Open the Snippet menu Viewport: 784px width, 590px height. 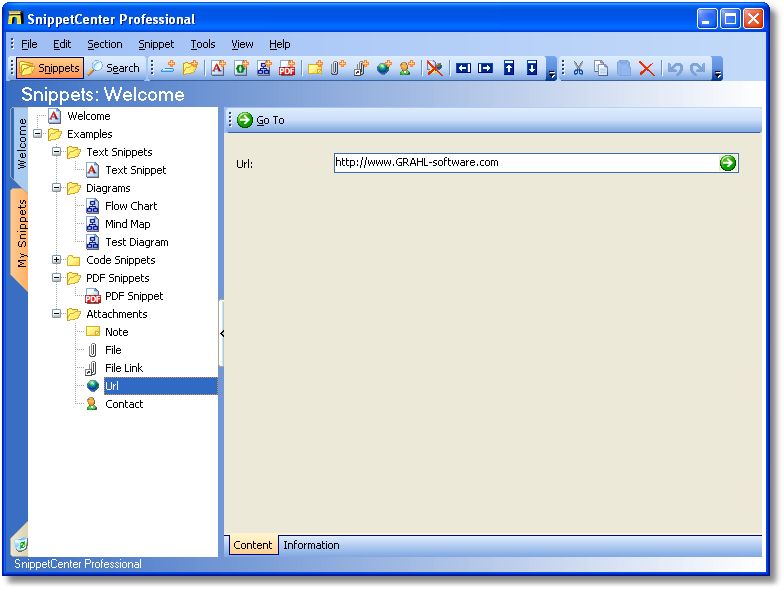tap(156, 44)
